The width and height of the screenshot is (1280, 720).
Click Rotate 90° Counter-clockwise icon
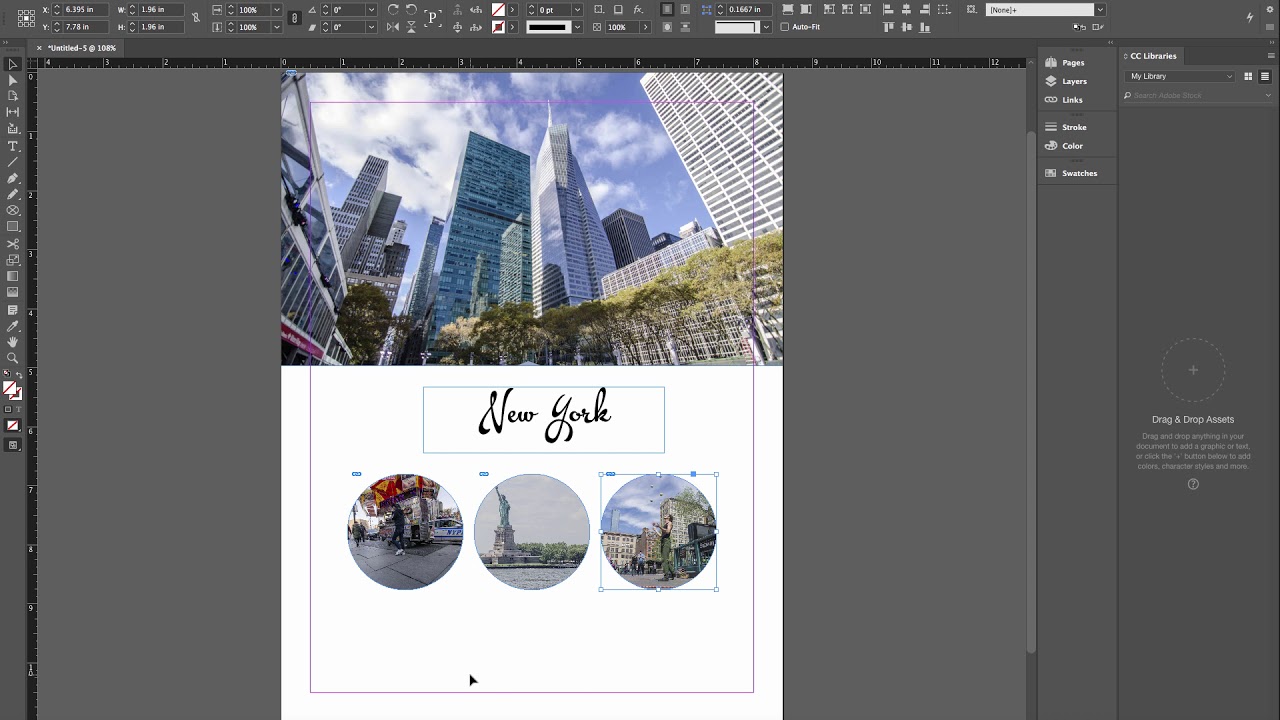[411, 9]
